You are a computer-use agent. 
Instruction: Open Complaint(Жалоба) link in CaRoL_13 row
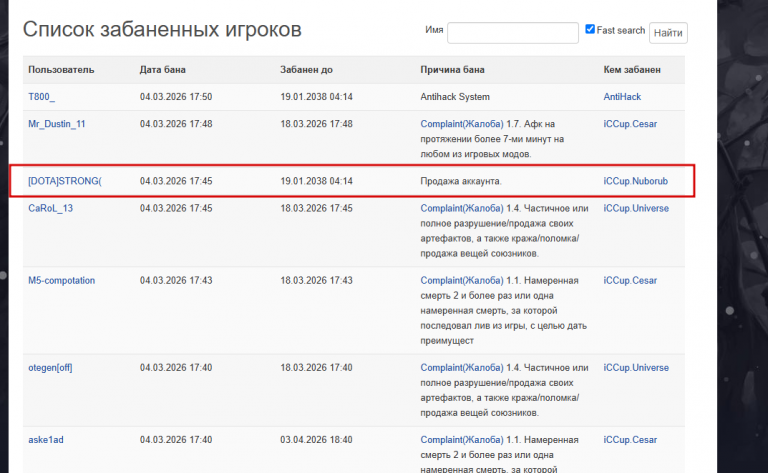pos(462,208)
